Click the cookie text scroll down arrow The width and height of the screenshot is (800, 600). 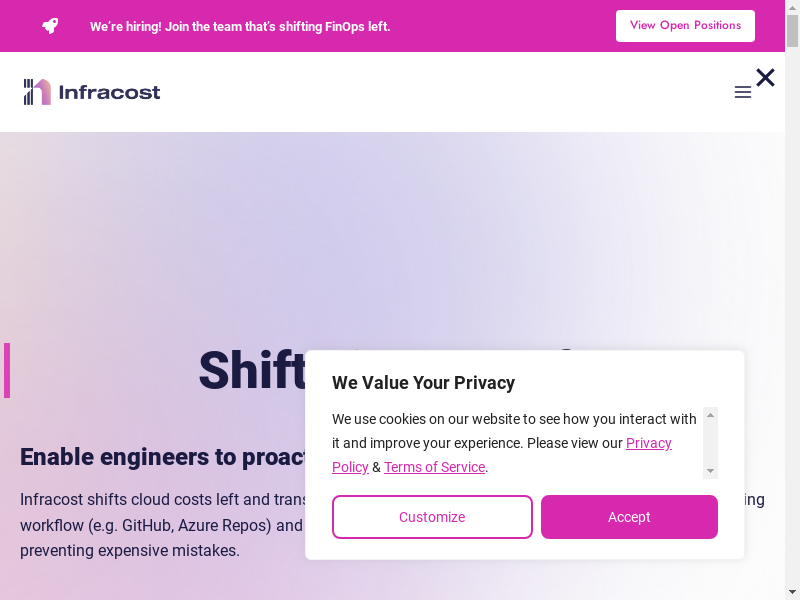tap(710, 471)
